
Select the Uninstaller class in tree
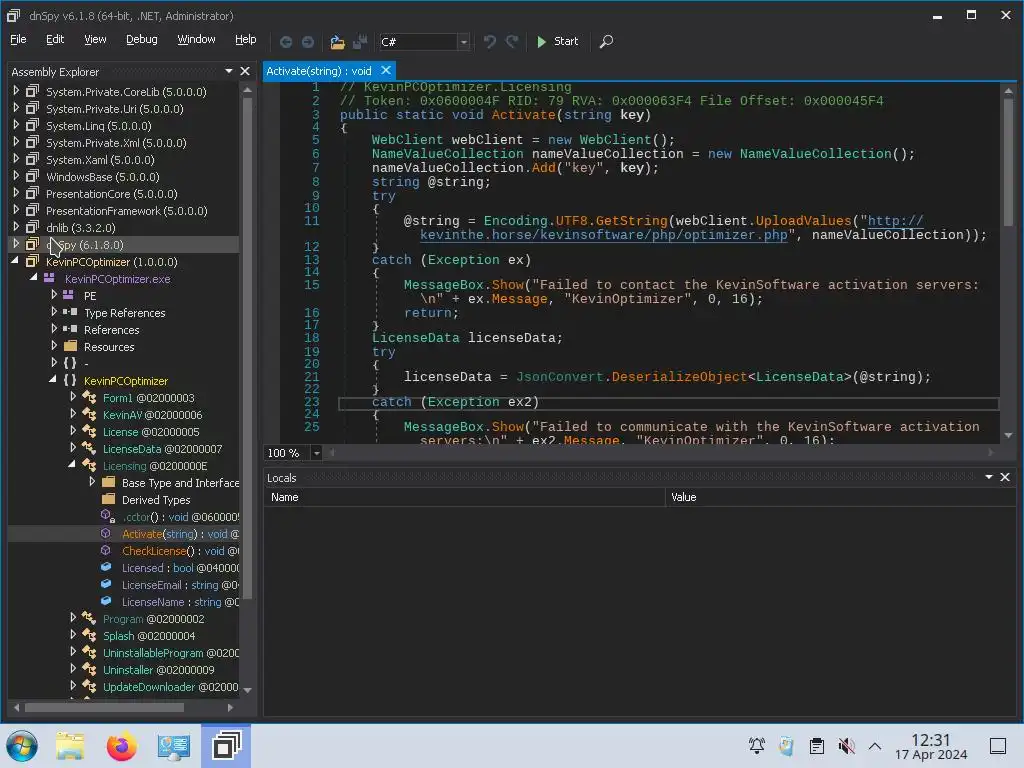tap(158, 670)
